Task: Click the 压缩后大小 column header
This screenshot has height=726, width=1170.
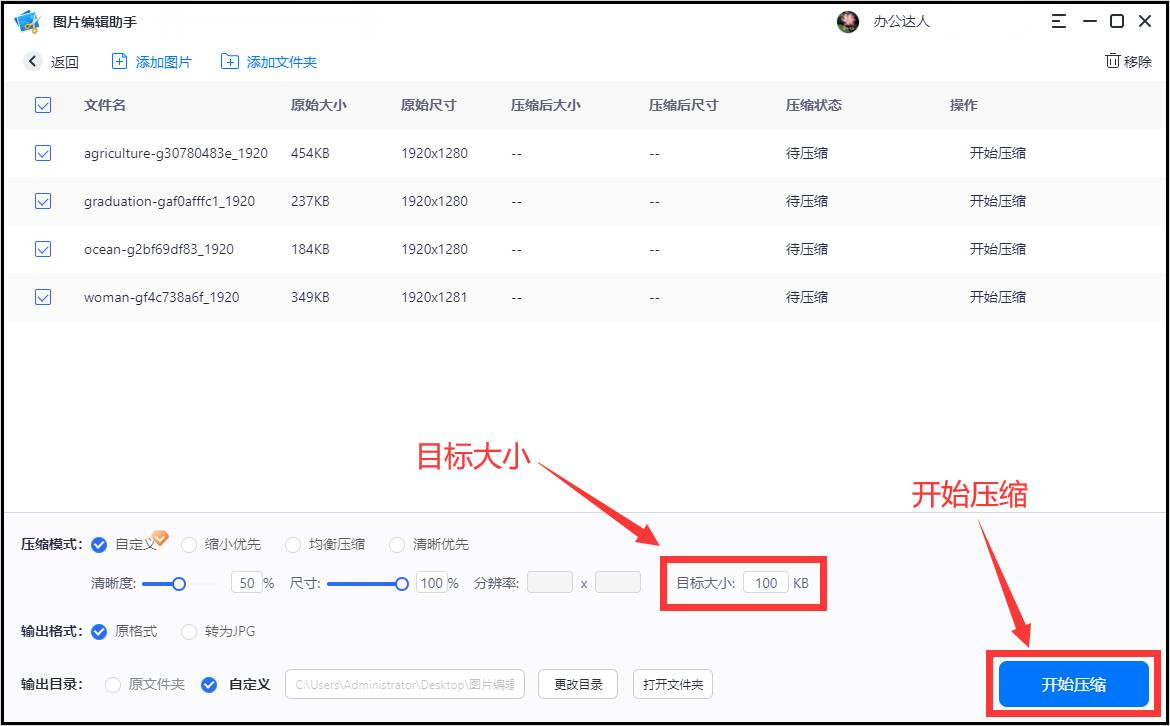Action: point(545,105)
